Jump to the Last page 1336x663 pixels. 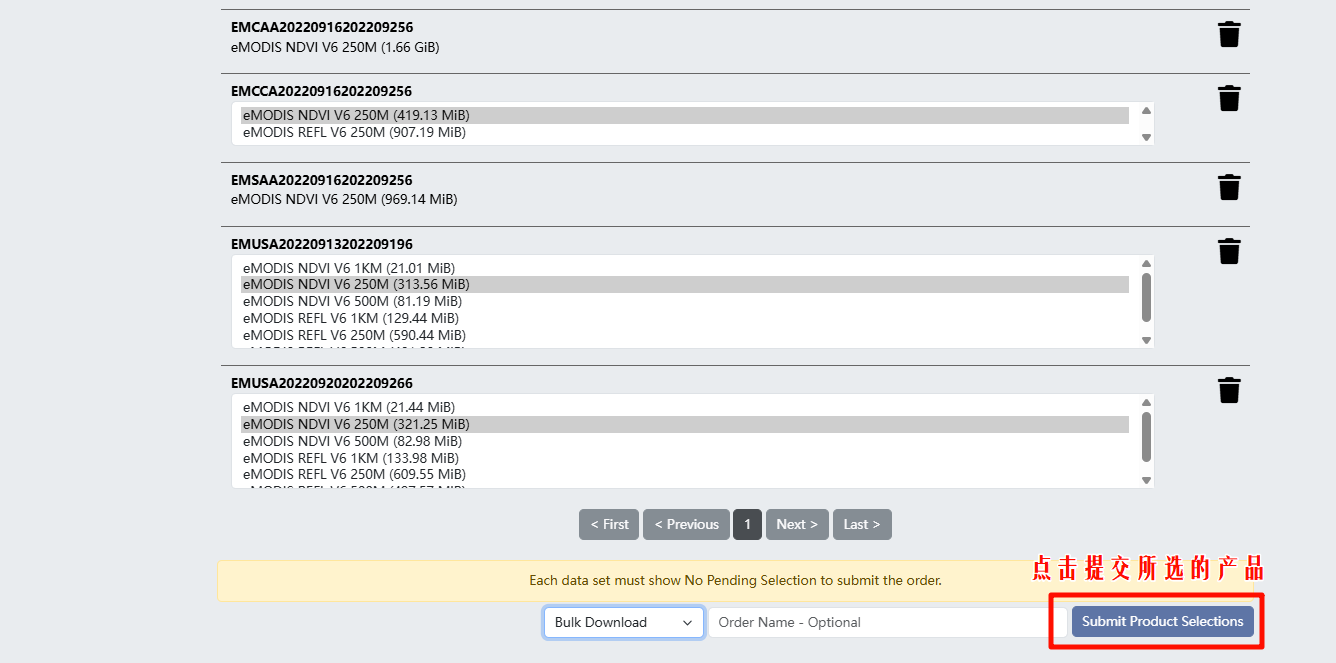pyautogui.click(x=861, y=524)
